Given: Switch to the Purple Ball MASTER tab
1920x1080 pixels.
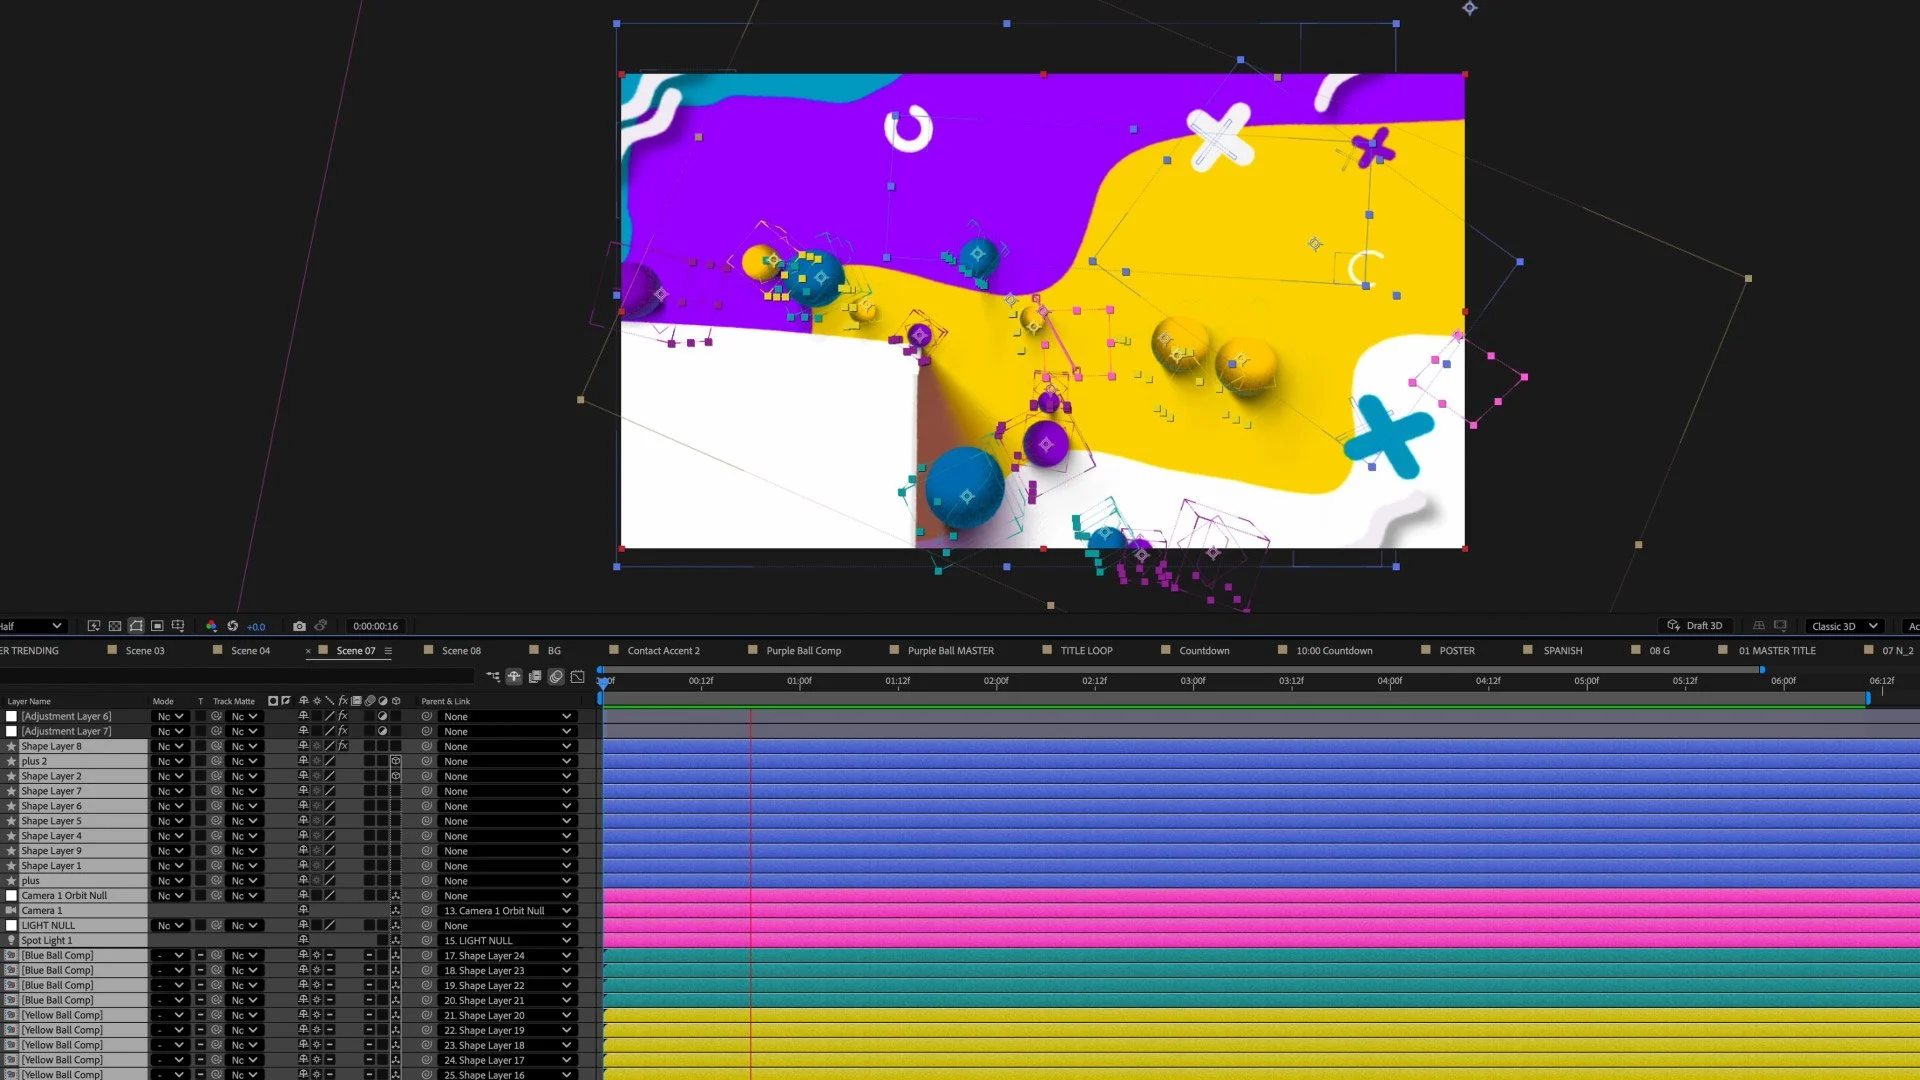Looking at the screenshot, I should click(950, 651).
